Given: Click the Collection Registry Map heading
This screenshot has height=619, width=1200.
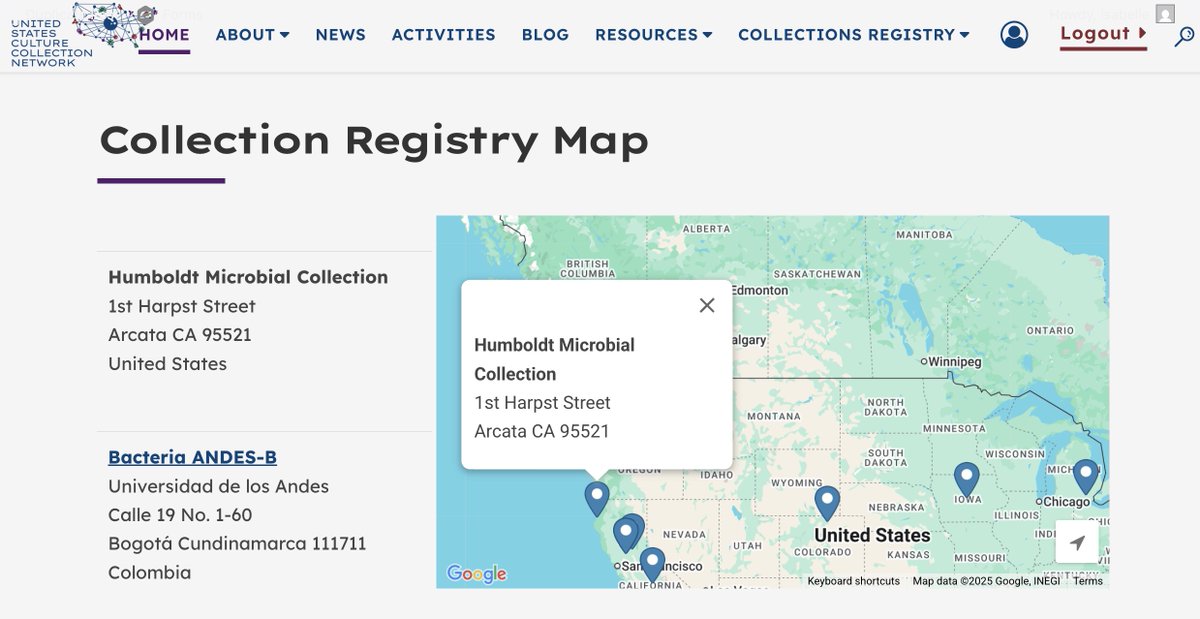Looking at the screenshot, I should click(374, 140).
